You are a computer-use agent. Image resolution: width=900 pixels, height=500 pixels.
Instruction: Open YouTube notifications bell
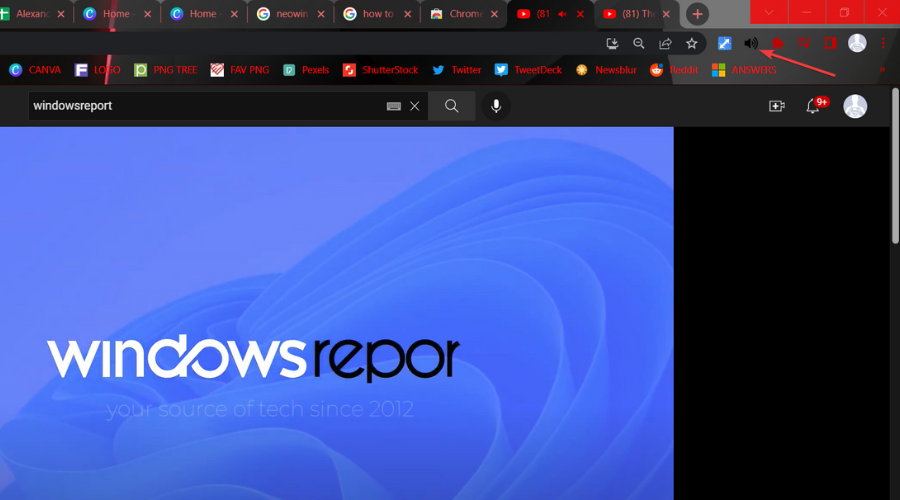point(813,106)
